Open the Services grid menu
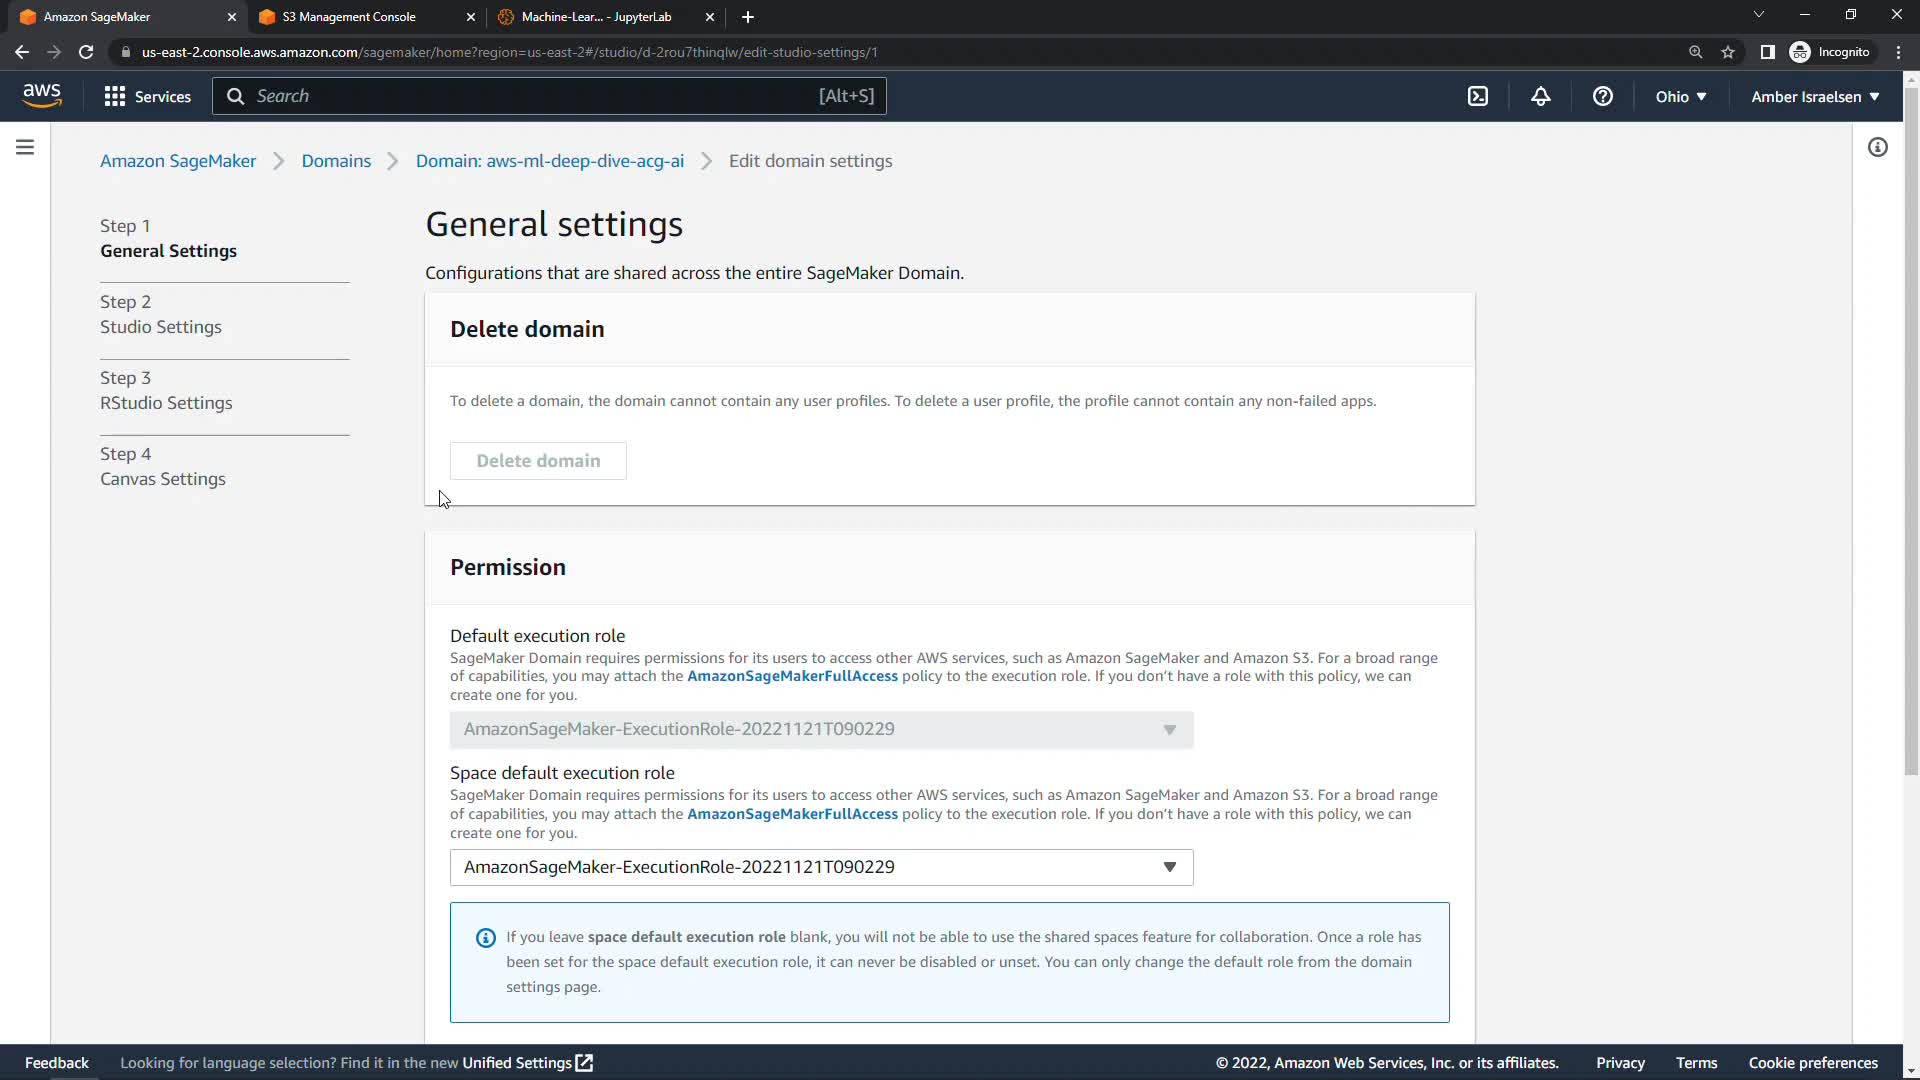This screenshot has height=1080, width=1920. click(147, 96)
